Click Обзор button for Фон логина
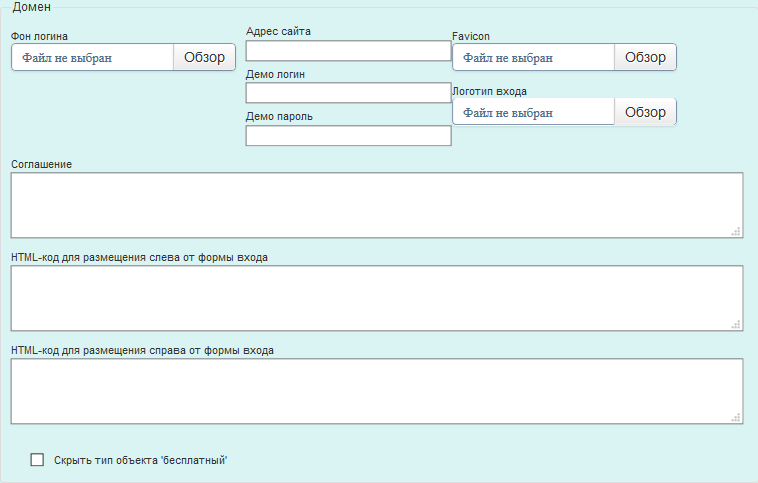This screenshot has width=758, height=483. click(205, 58)
